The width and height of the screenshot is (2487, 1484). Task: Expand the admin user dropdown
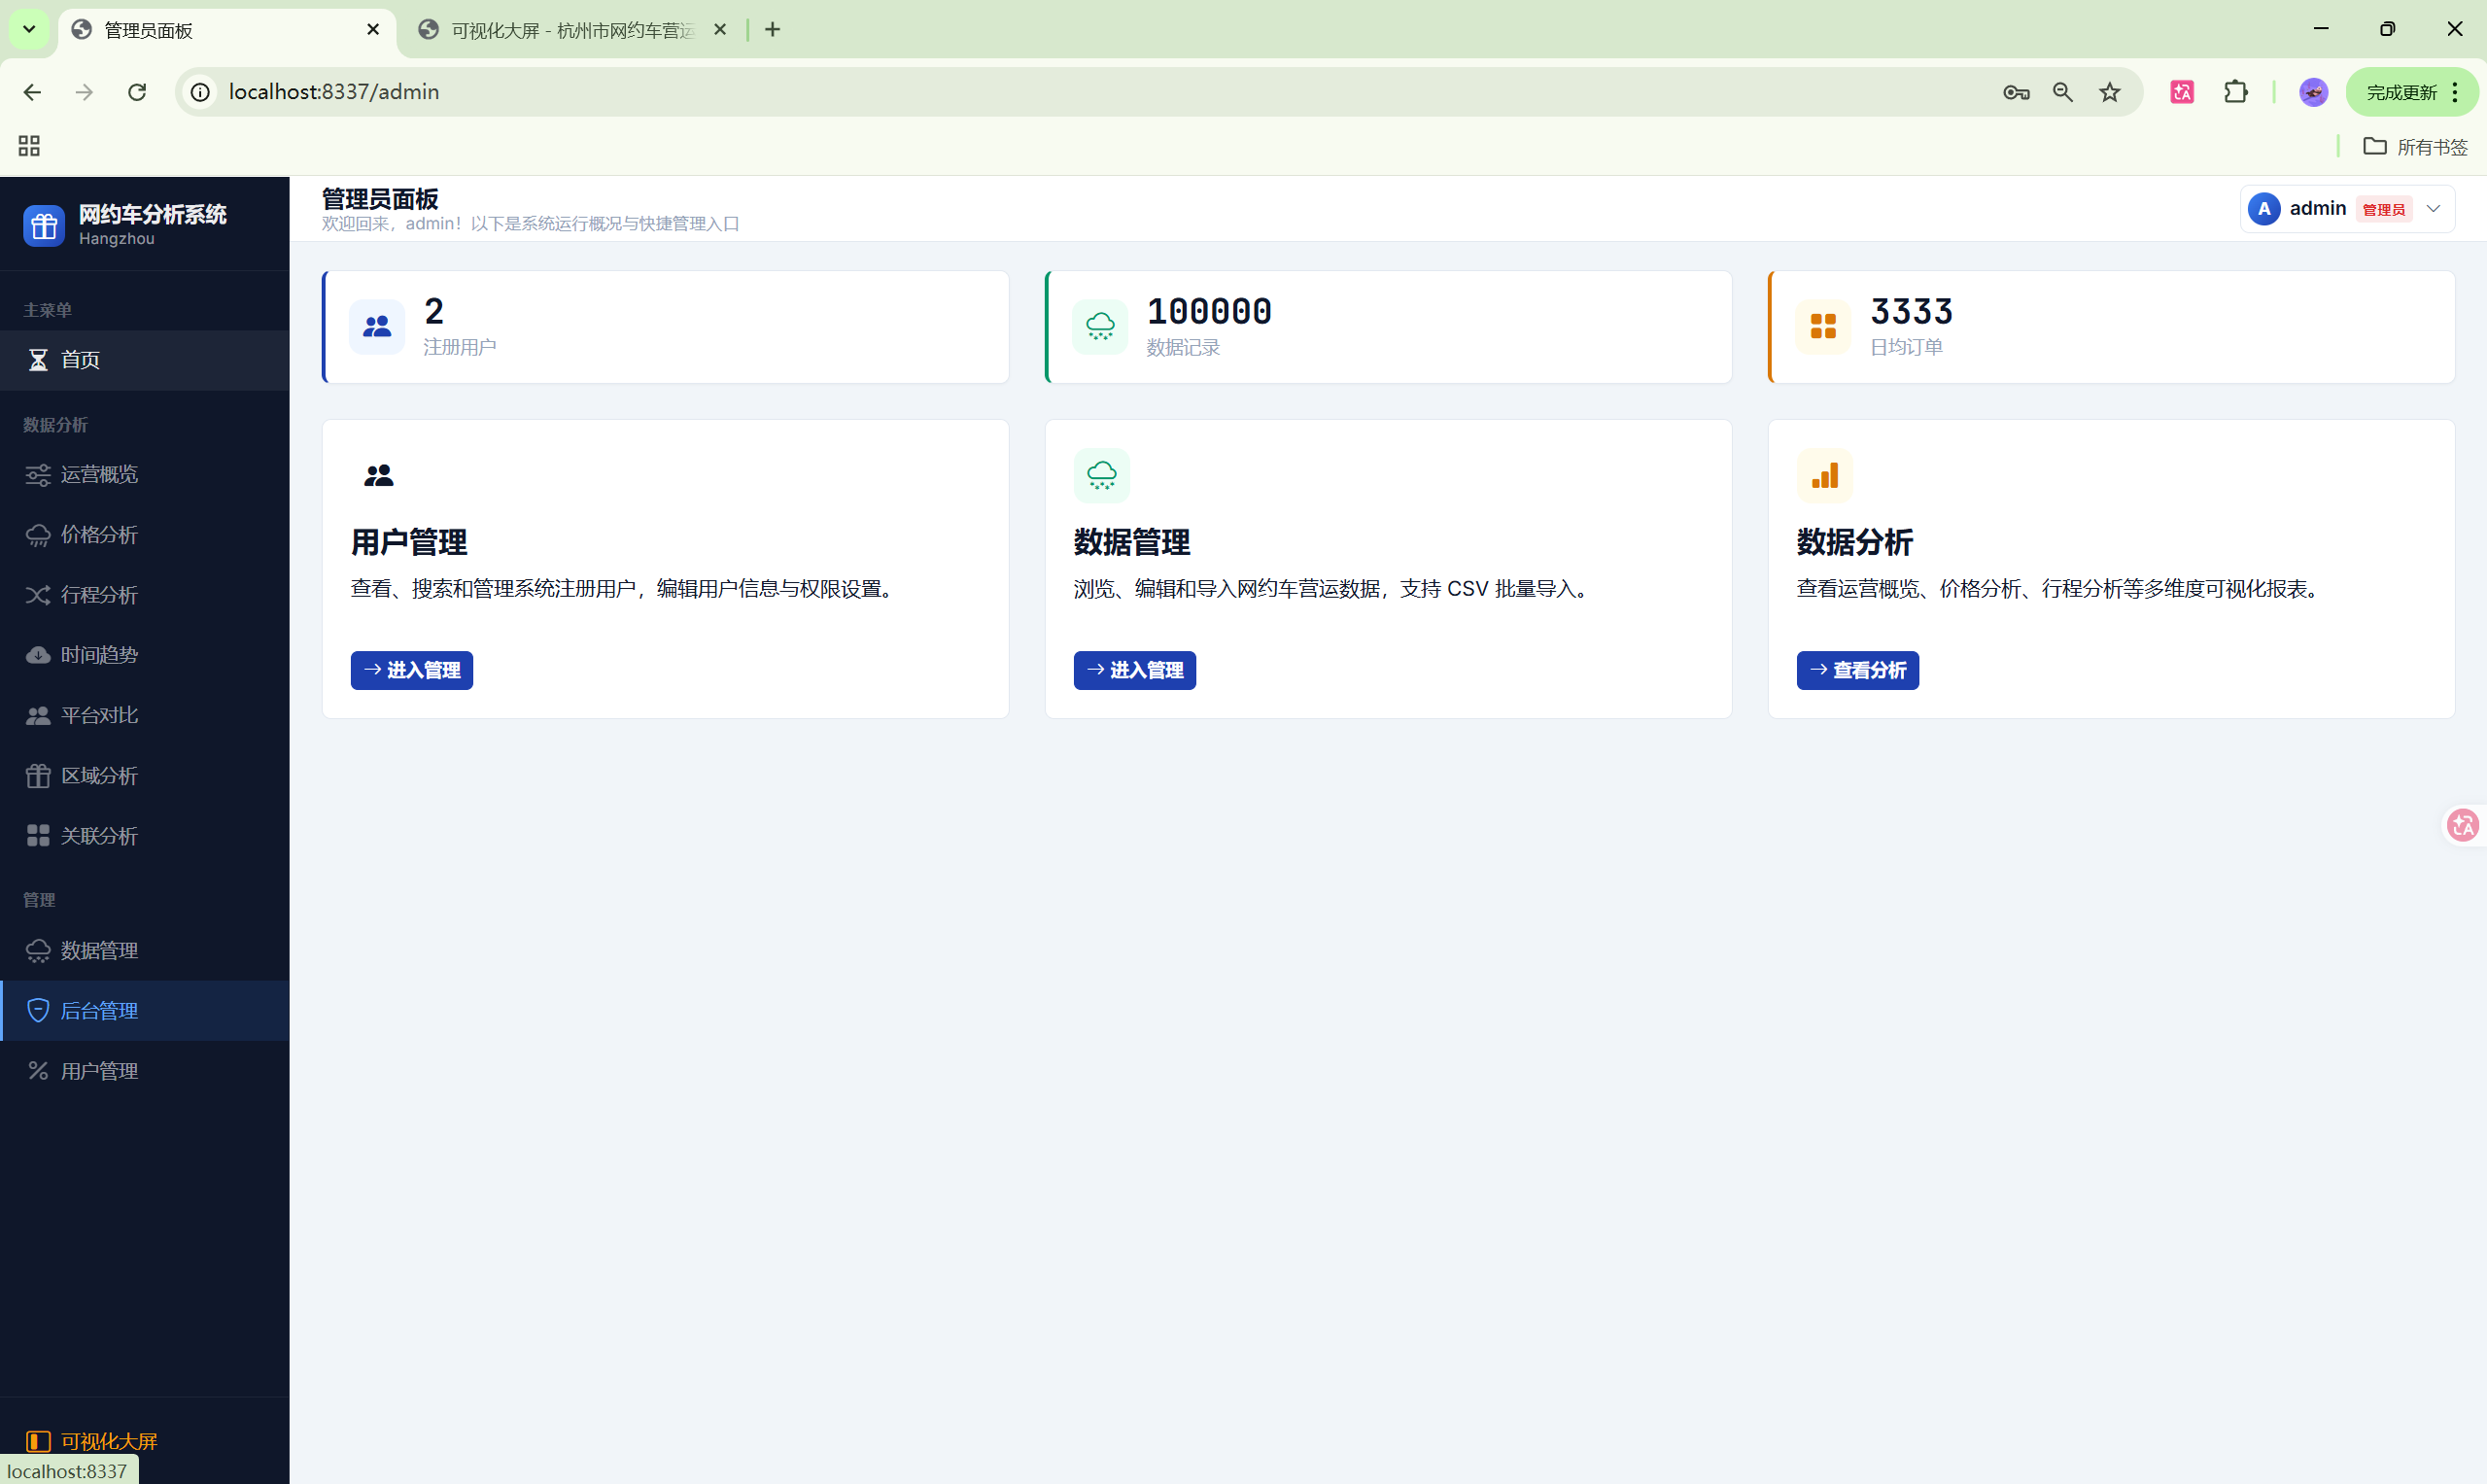pos(2433,209)
